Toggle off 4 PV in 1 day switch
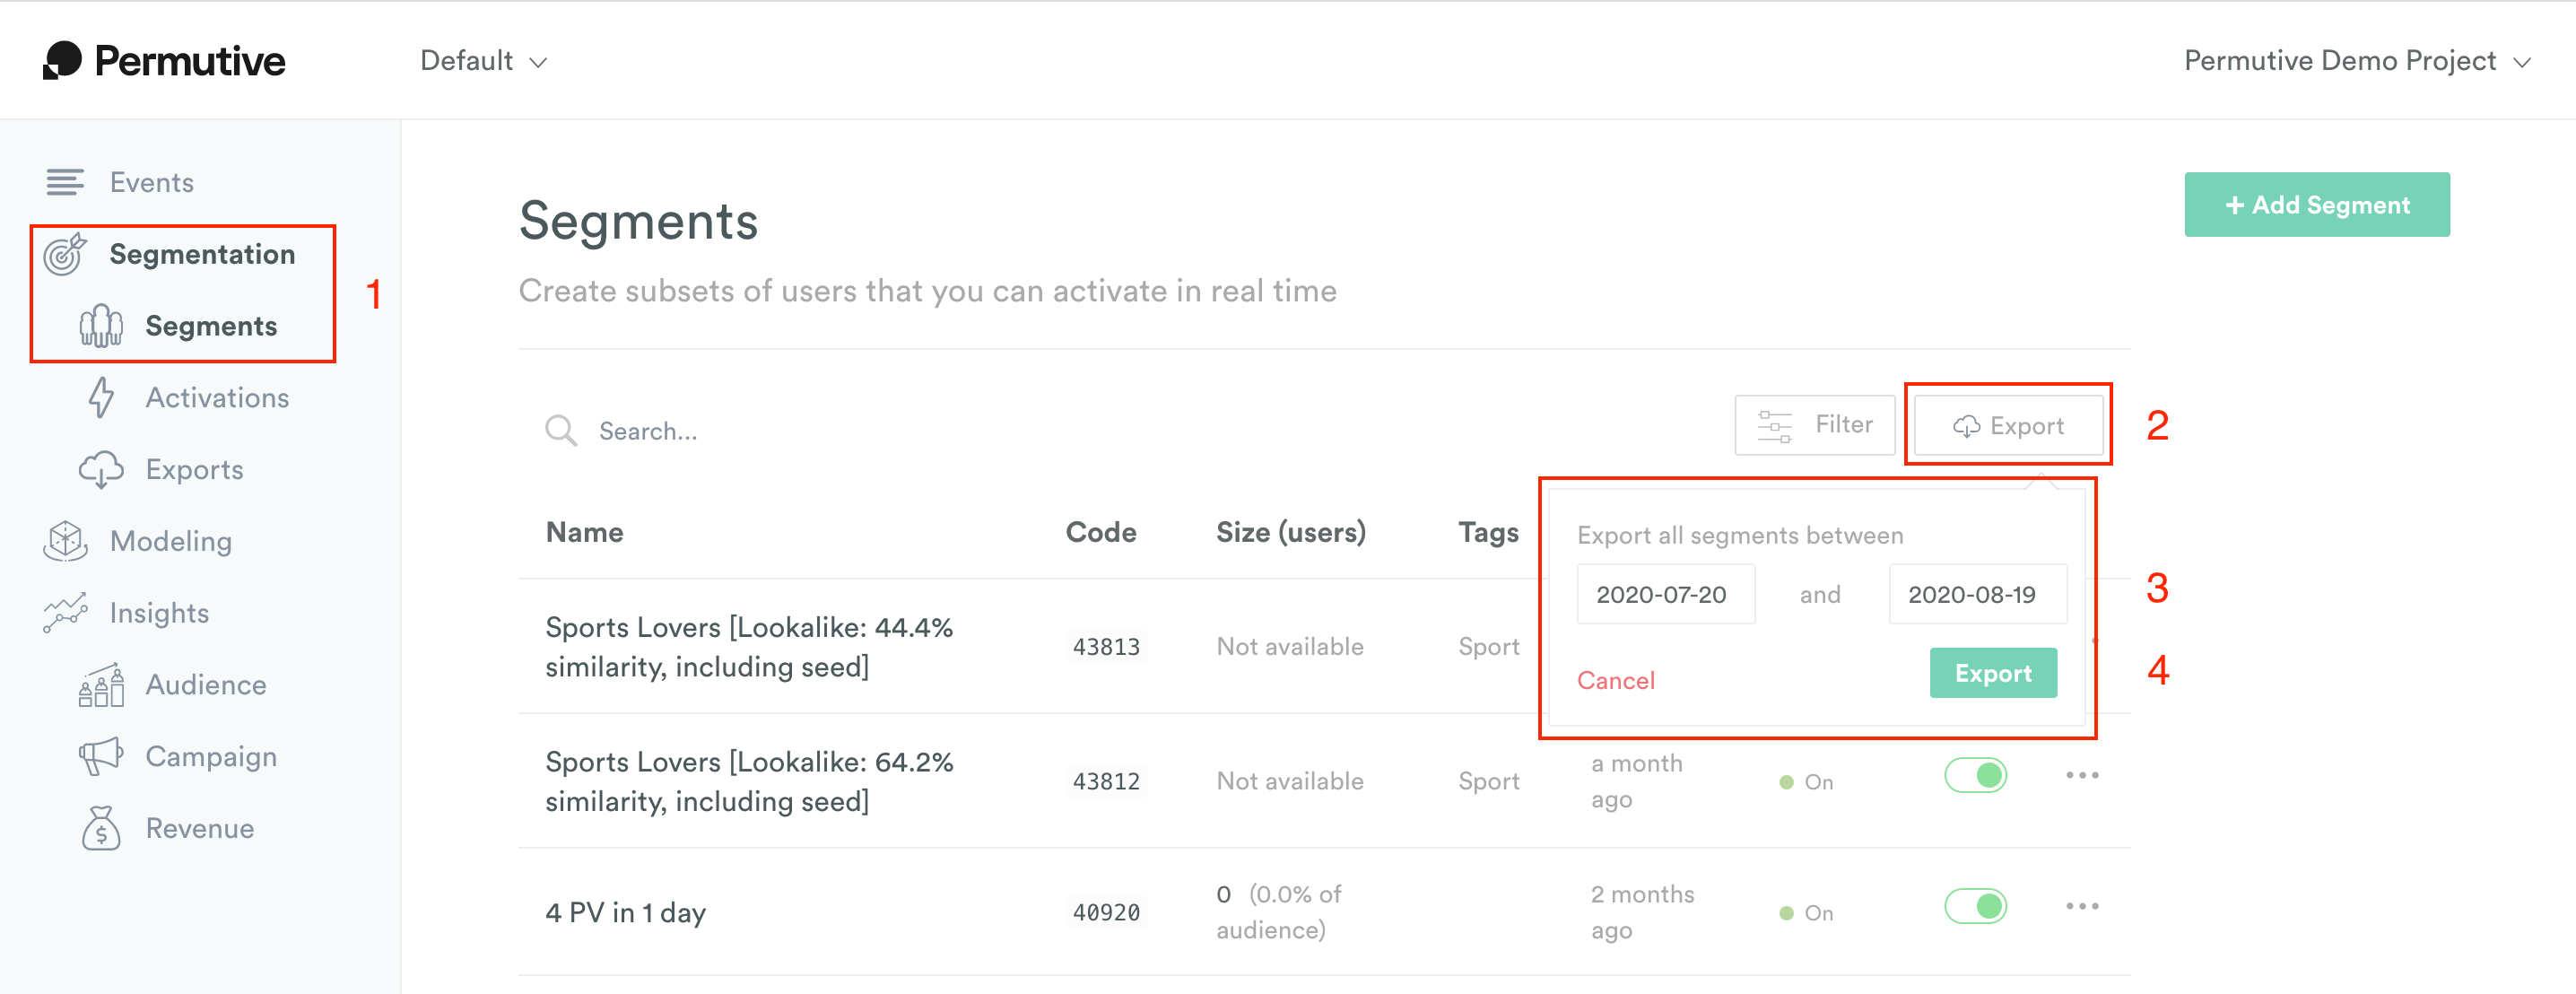 pos(1975,907)
